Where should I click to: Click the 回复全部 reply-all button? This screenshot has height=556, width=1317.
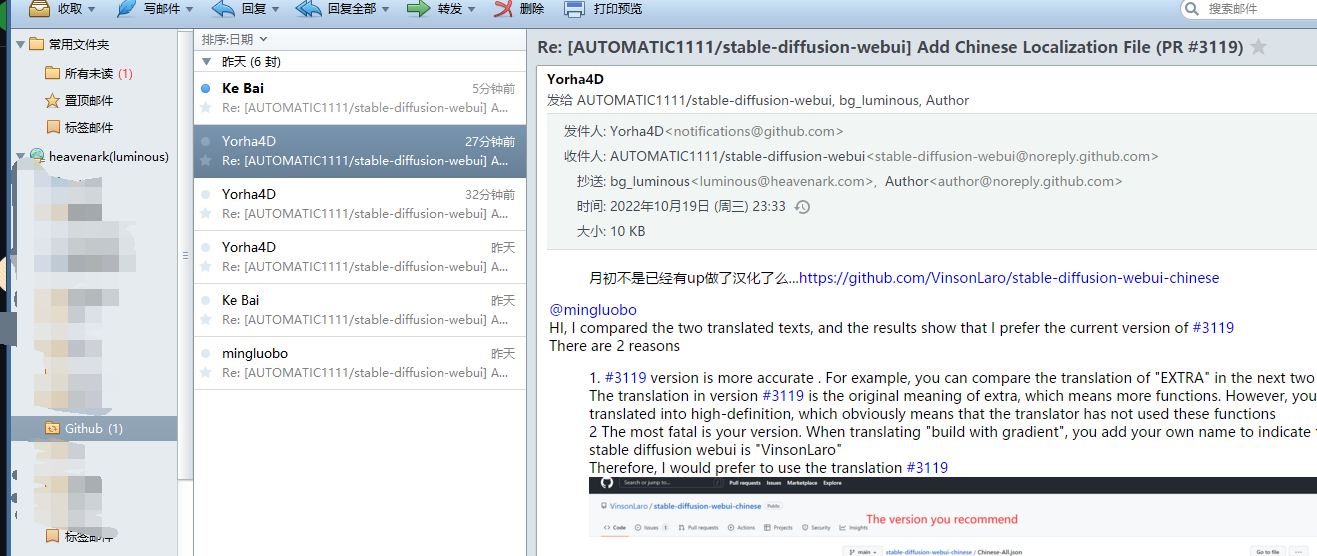point(336,9)
